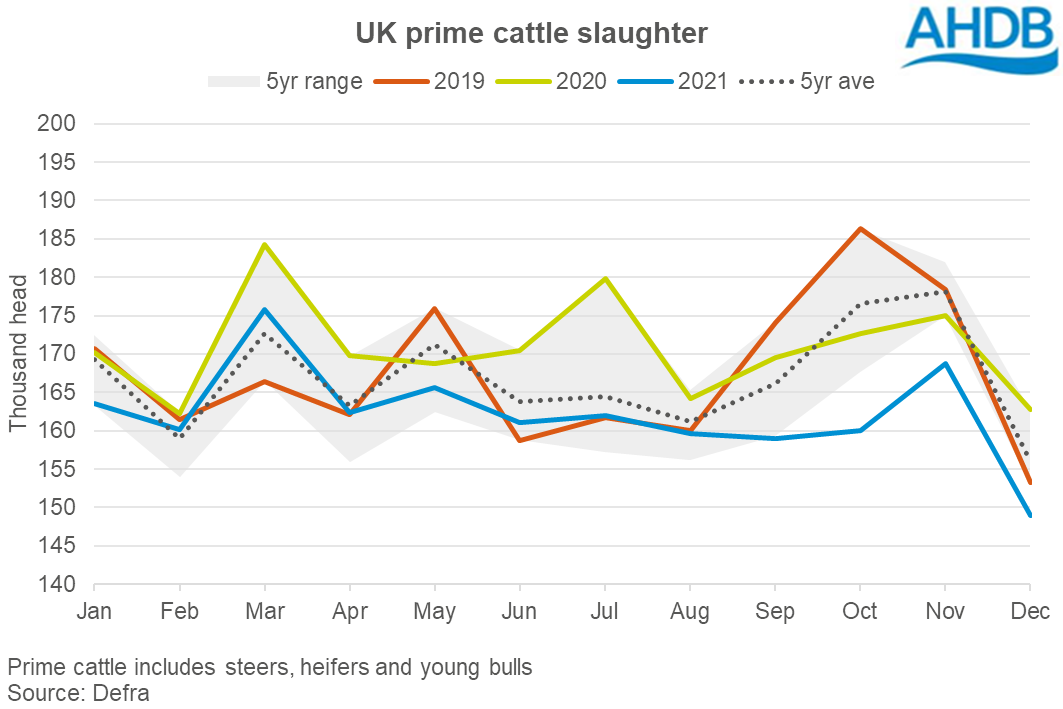Click the Source: Defra text

point(78,692)
